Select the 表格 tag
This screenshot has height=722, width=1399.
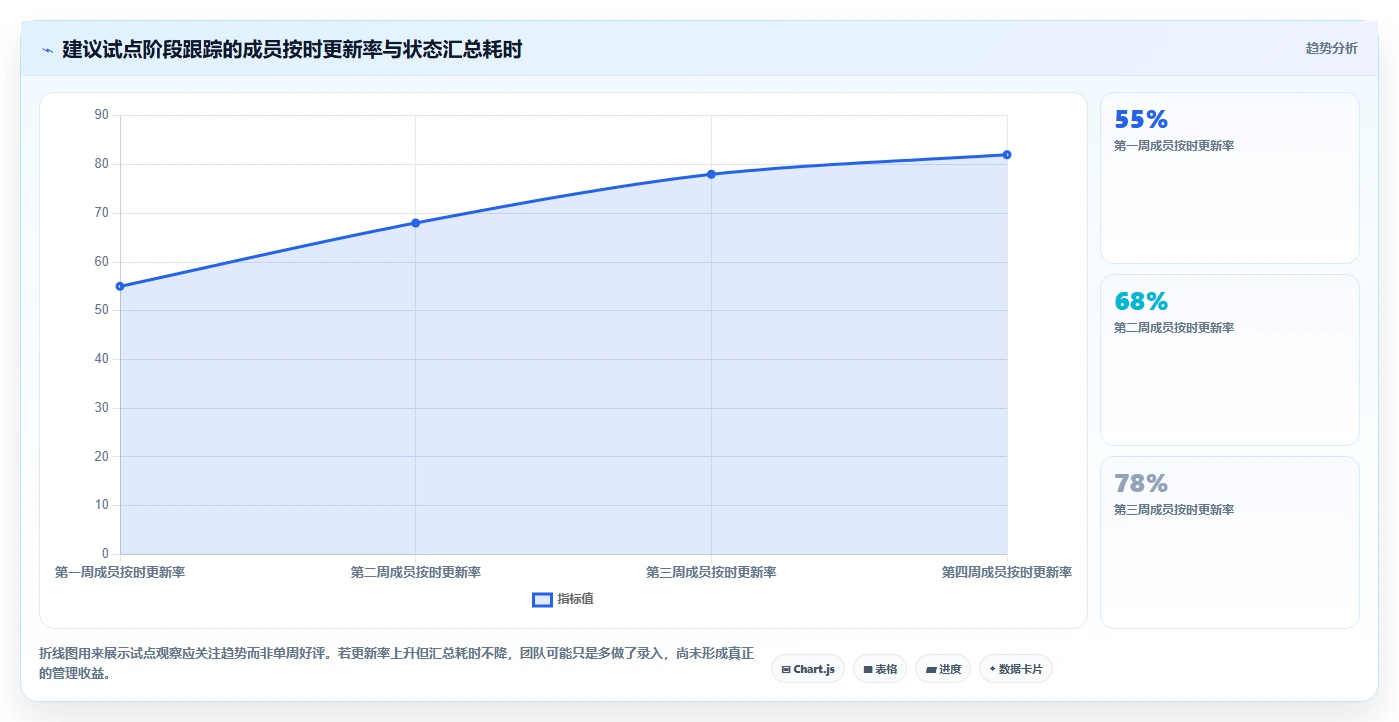(880, 669)
